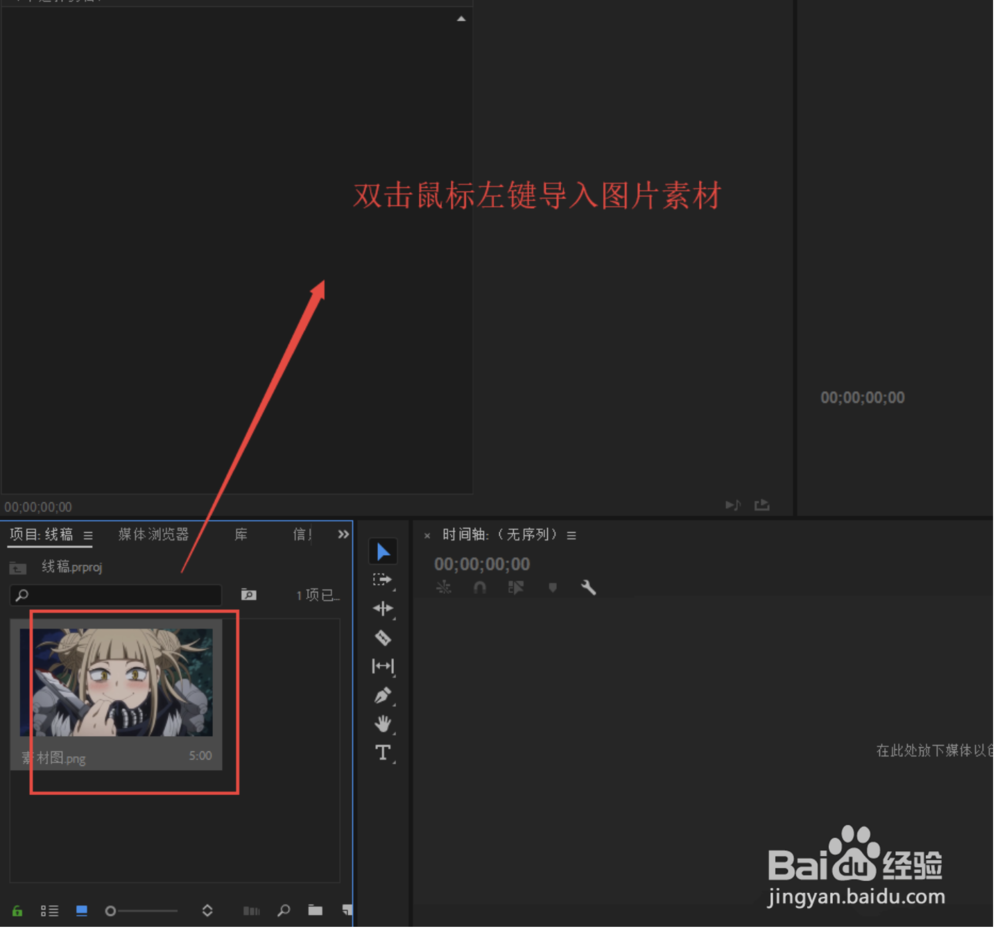Click the 线稿.prproj project file name
Screen dimensions: 1000x931
tap(71, 567)
